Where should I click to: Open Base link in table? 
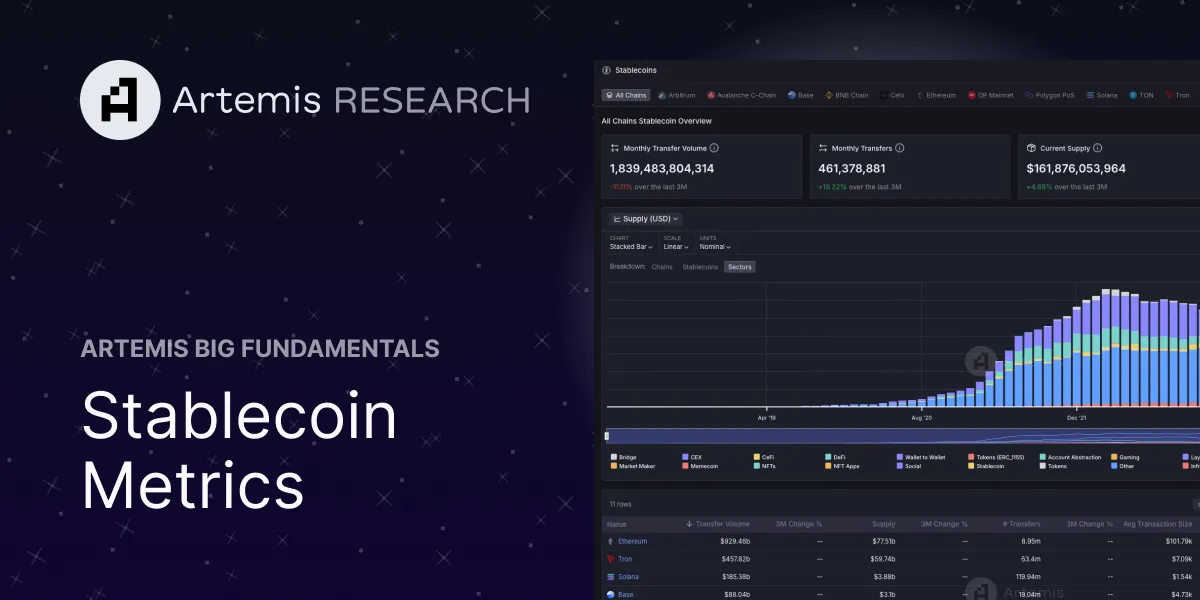pyautogui.click(x=626, y=595)
